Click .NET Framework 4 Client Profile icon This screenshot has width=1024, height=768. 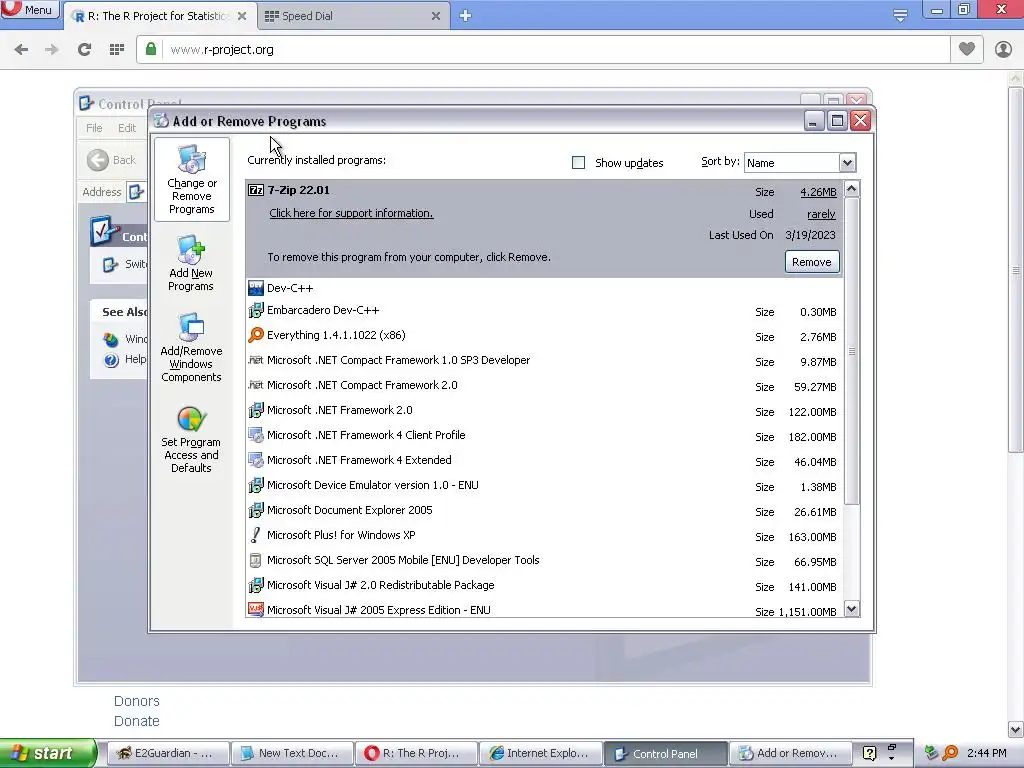[256, 436]
